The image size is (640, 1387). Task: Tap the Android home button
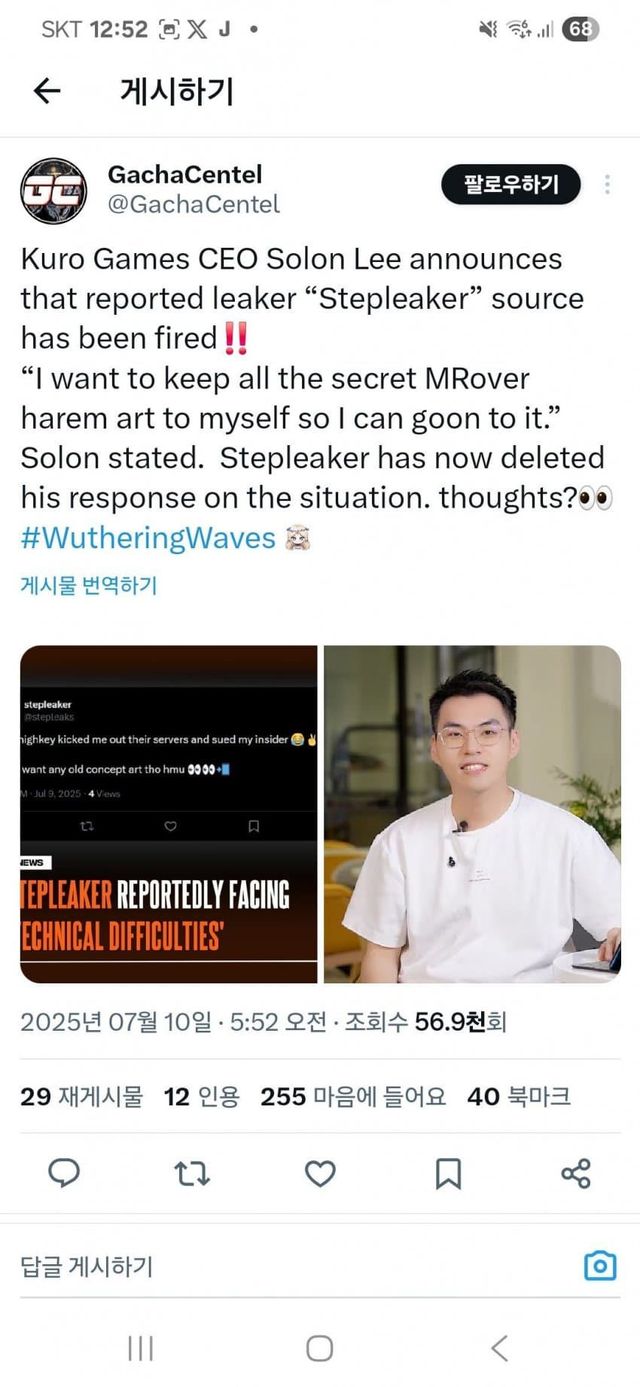[x=320, y=1348]
